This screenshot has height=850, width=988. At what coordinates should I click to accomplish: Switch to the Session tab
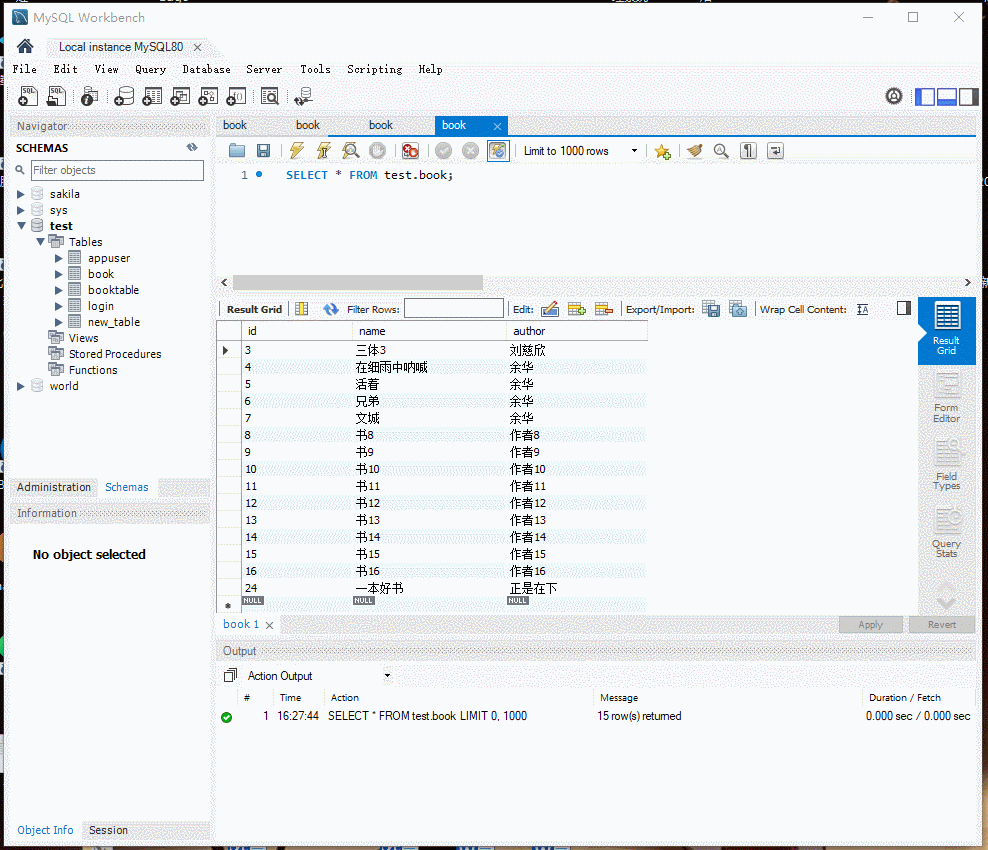[x=108, y=830]
